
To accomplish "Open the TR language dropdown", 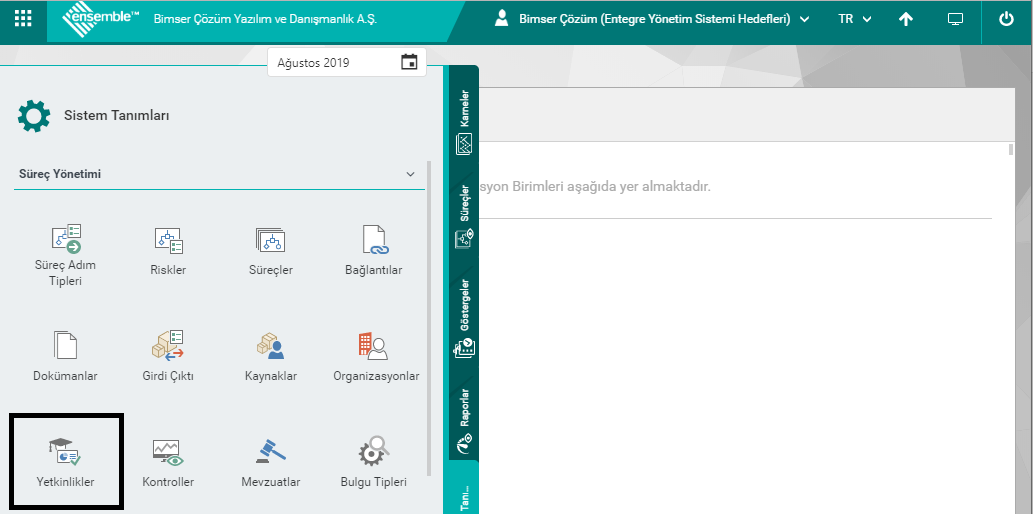I will (854, 19).
